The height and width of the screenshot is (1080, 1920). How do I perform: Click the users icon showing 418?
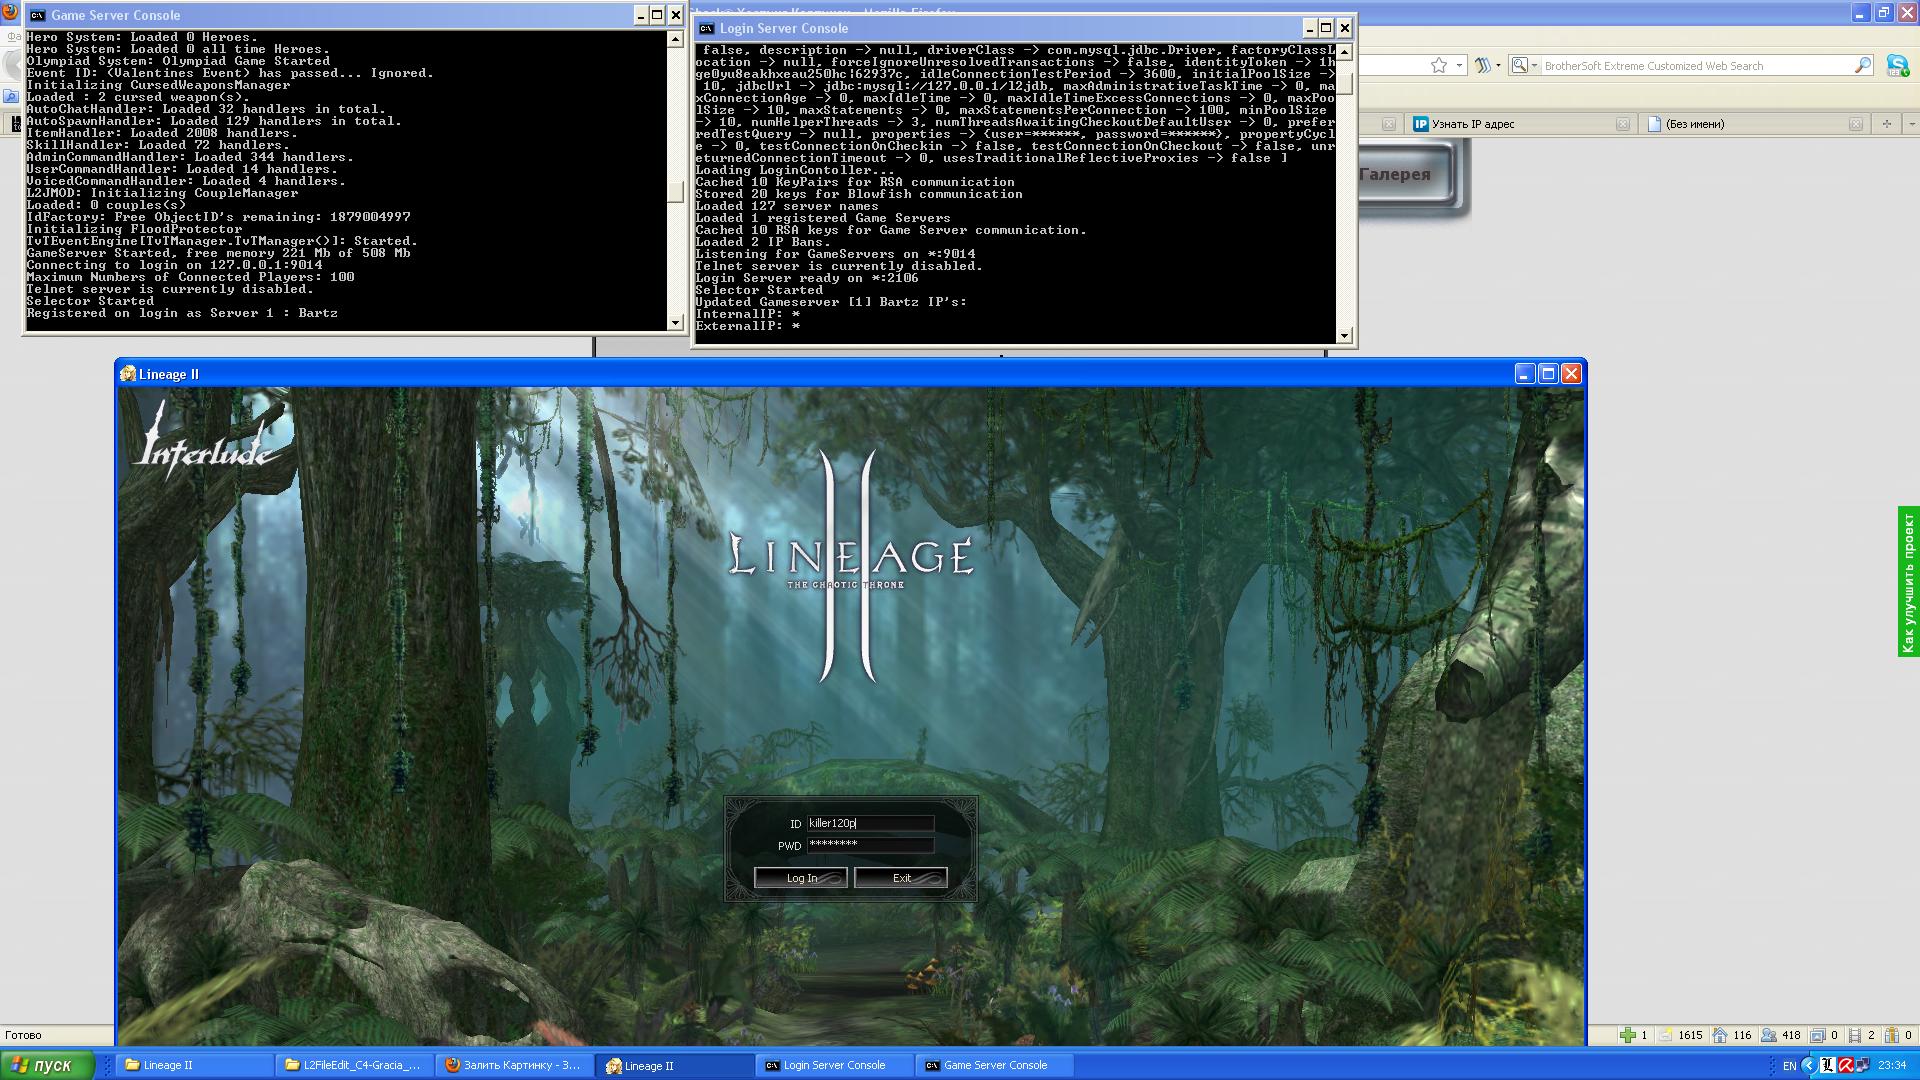coord(1769,1035)
